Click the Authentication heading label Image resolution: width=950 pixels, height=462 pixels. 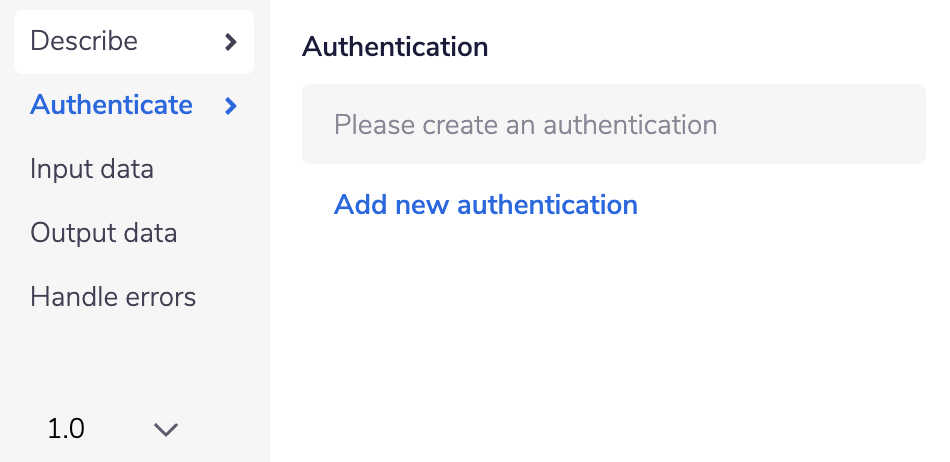pos(395,46)
